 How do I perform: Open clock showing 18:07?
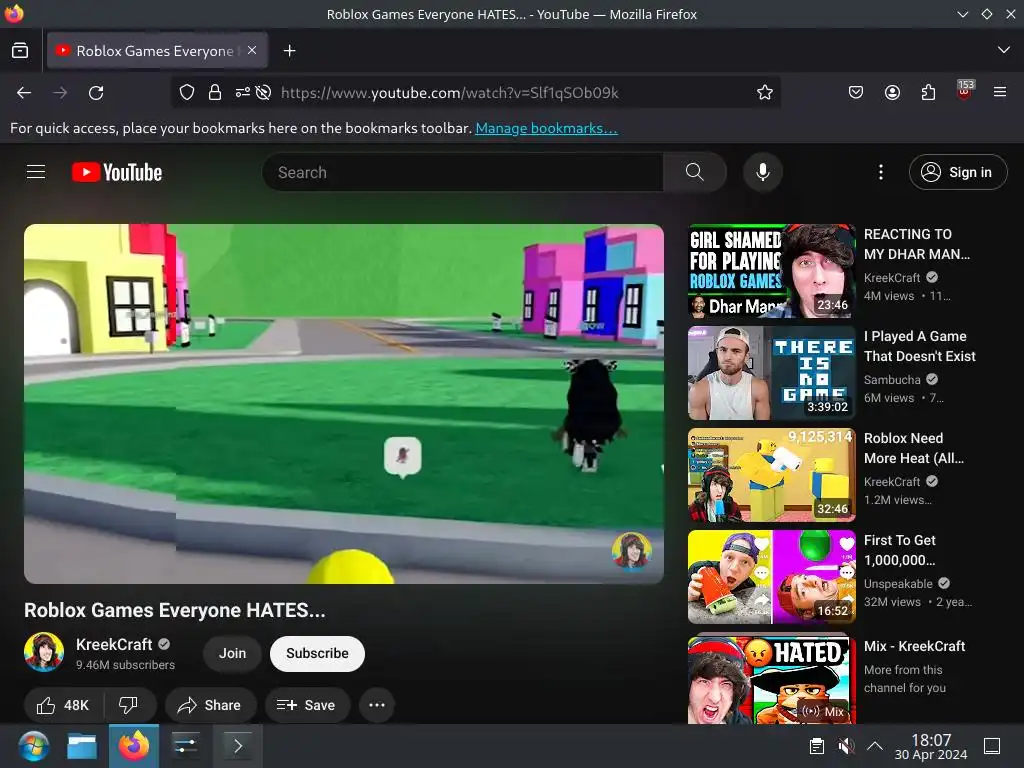931,746
